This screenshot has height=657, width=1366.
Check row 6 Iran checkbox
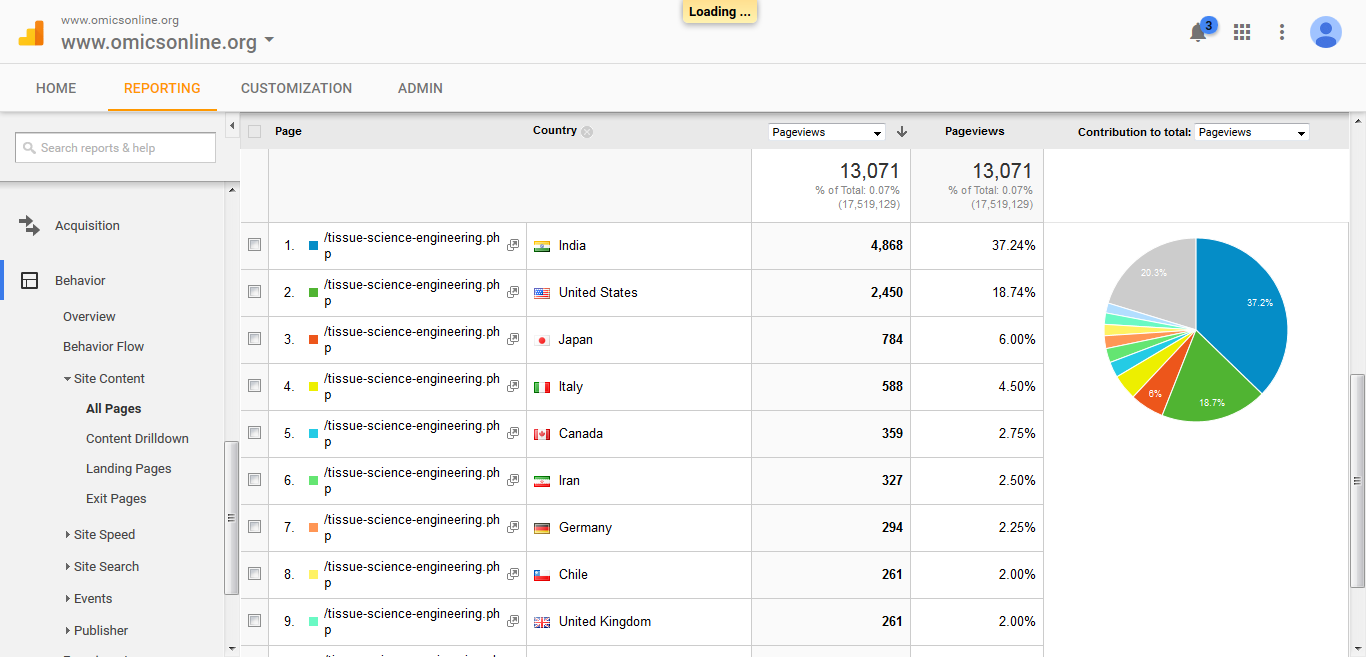click(x=254, y=480)
